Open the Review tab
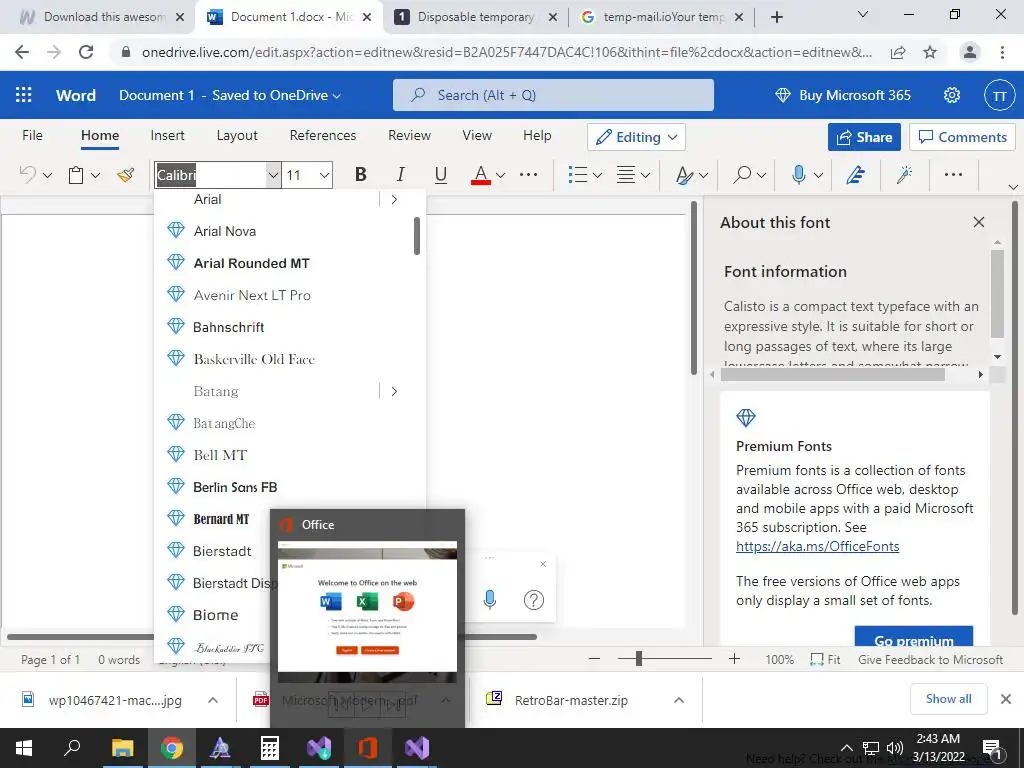 click(409, 135)
